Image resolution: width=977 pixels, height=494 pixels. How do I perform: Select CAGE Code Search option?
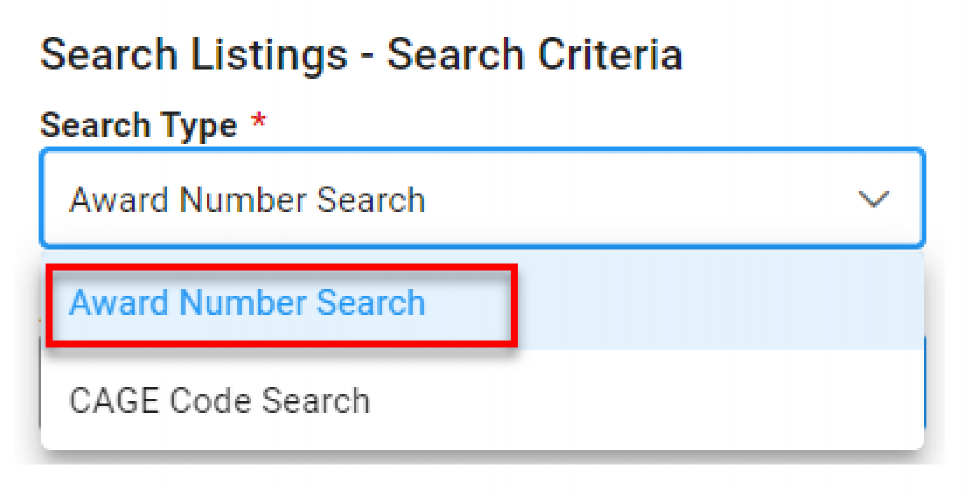[x=219, y=400]
